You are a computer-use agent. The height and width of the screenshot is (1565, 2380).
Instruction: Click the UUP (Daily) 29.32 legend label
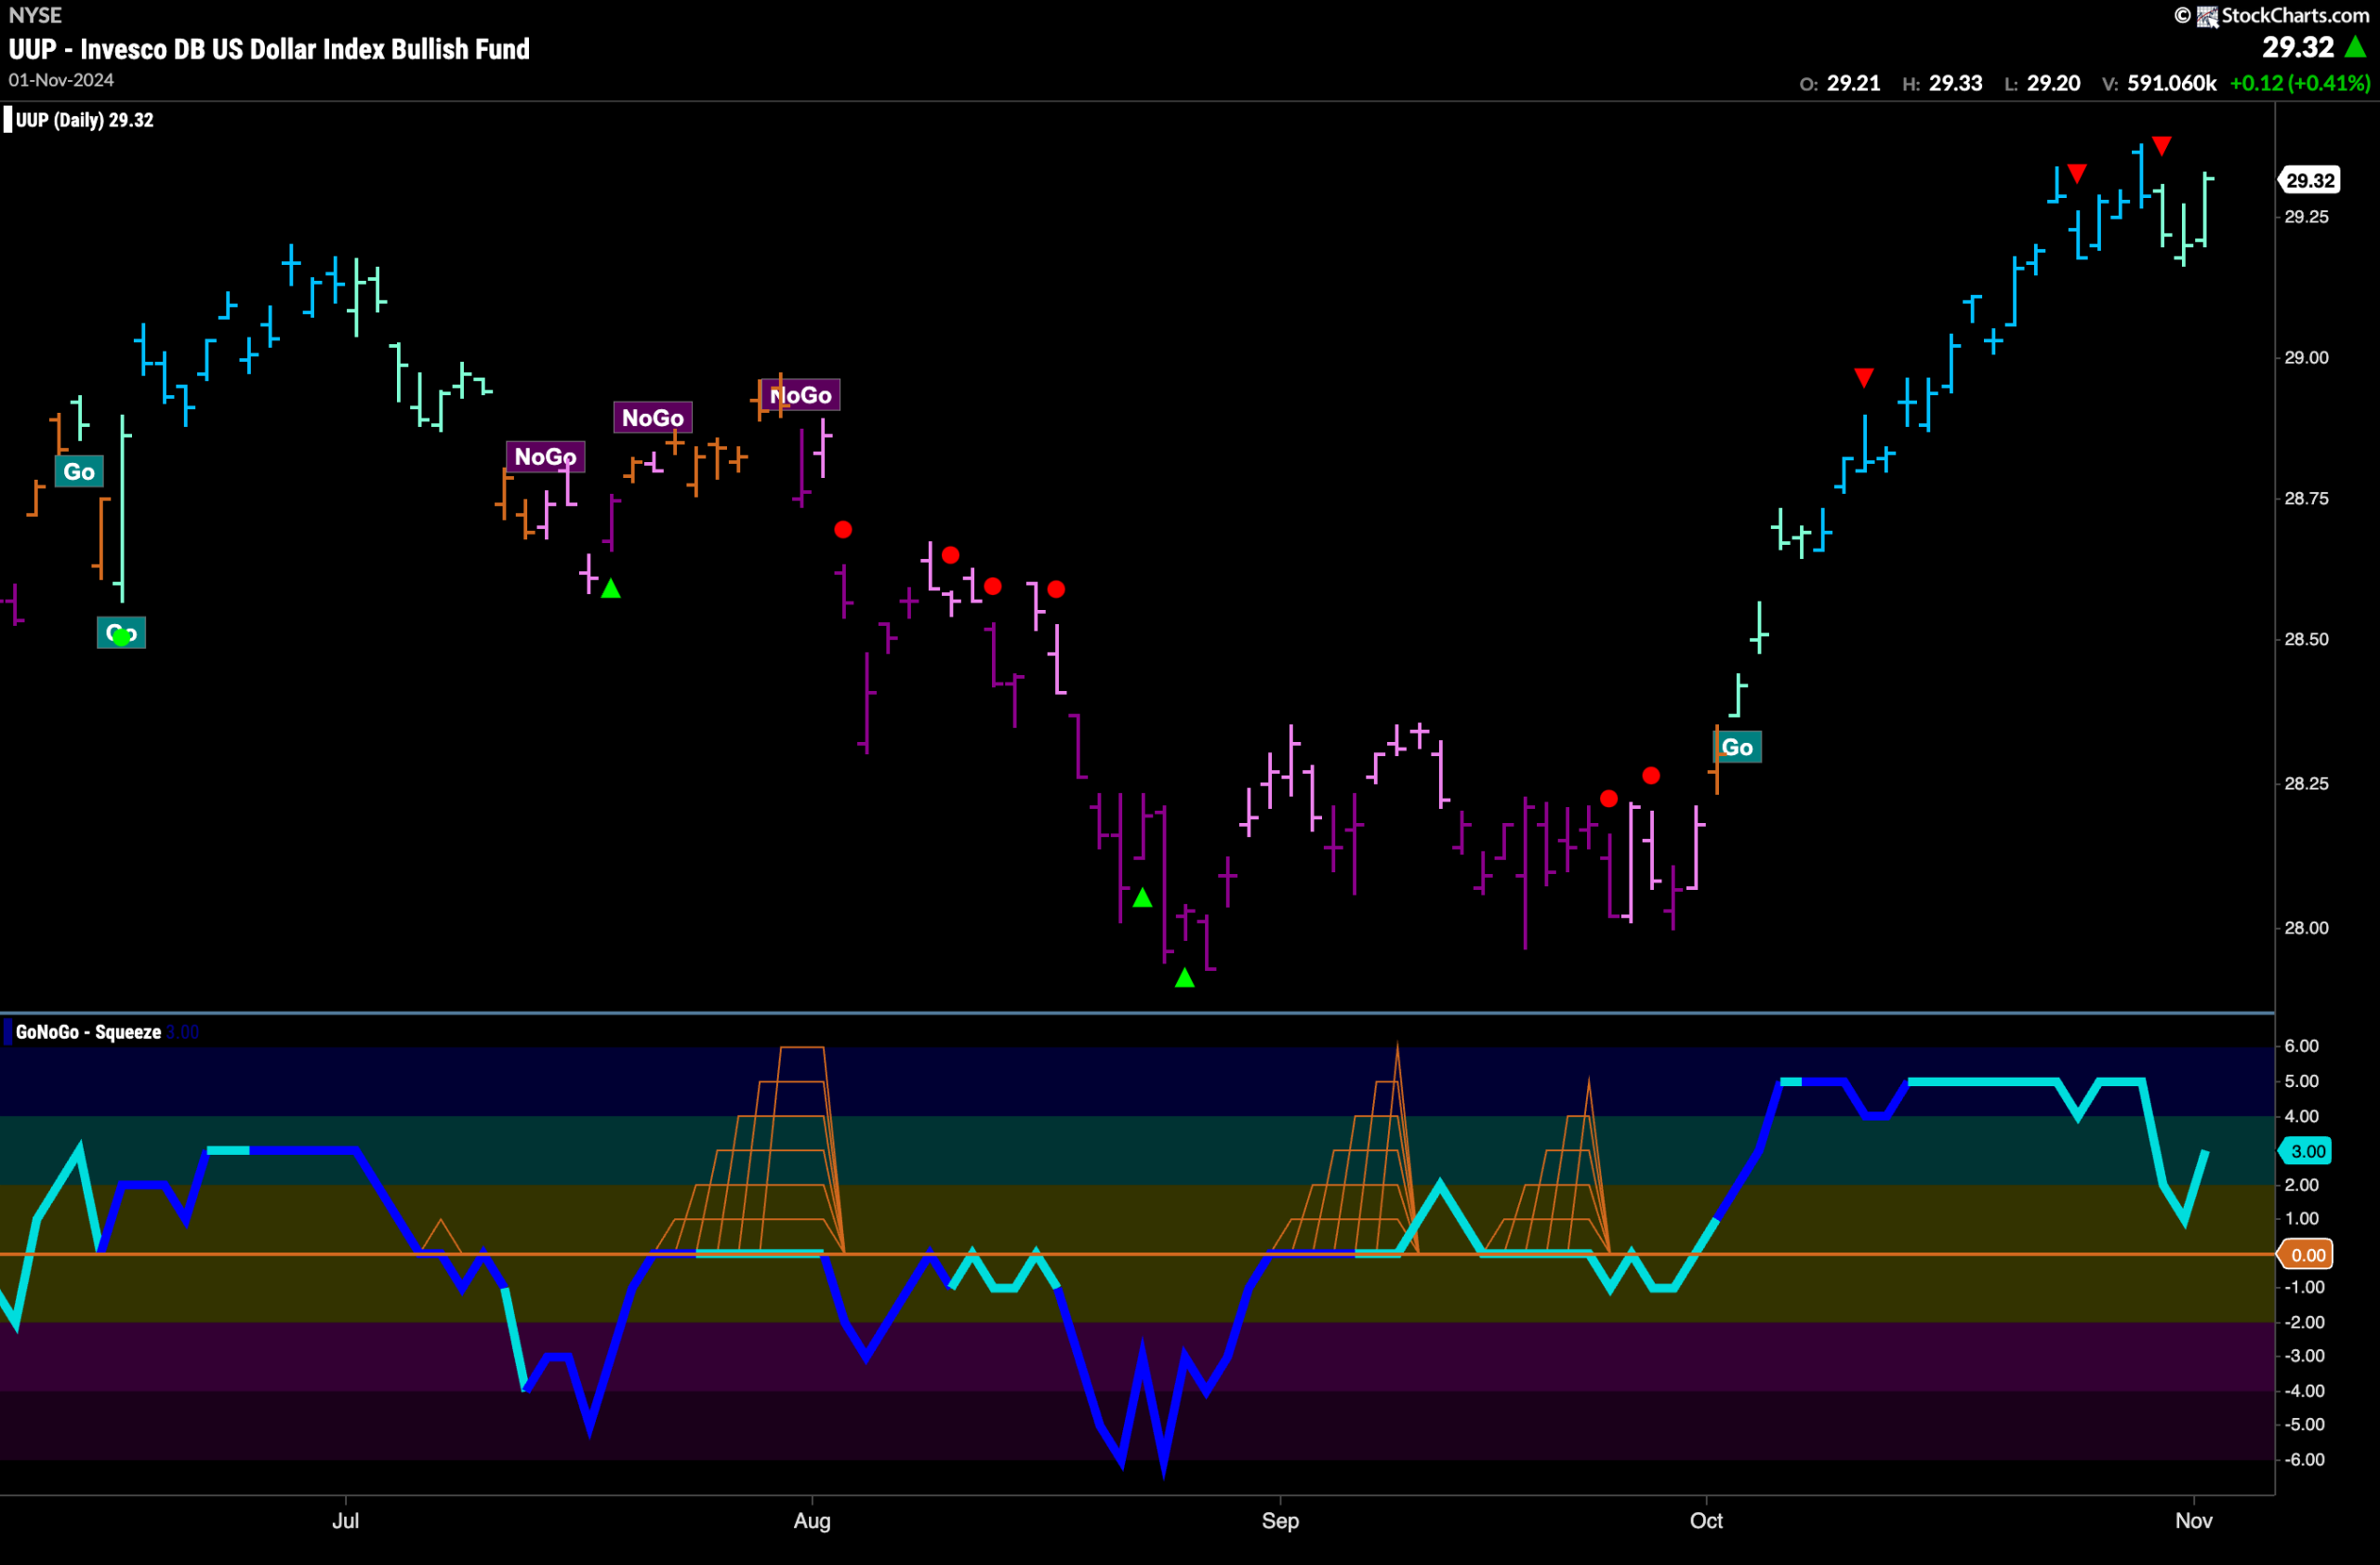click(x=85, y=120)
